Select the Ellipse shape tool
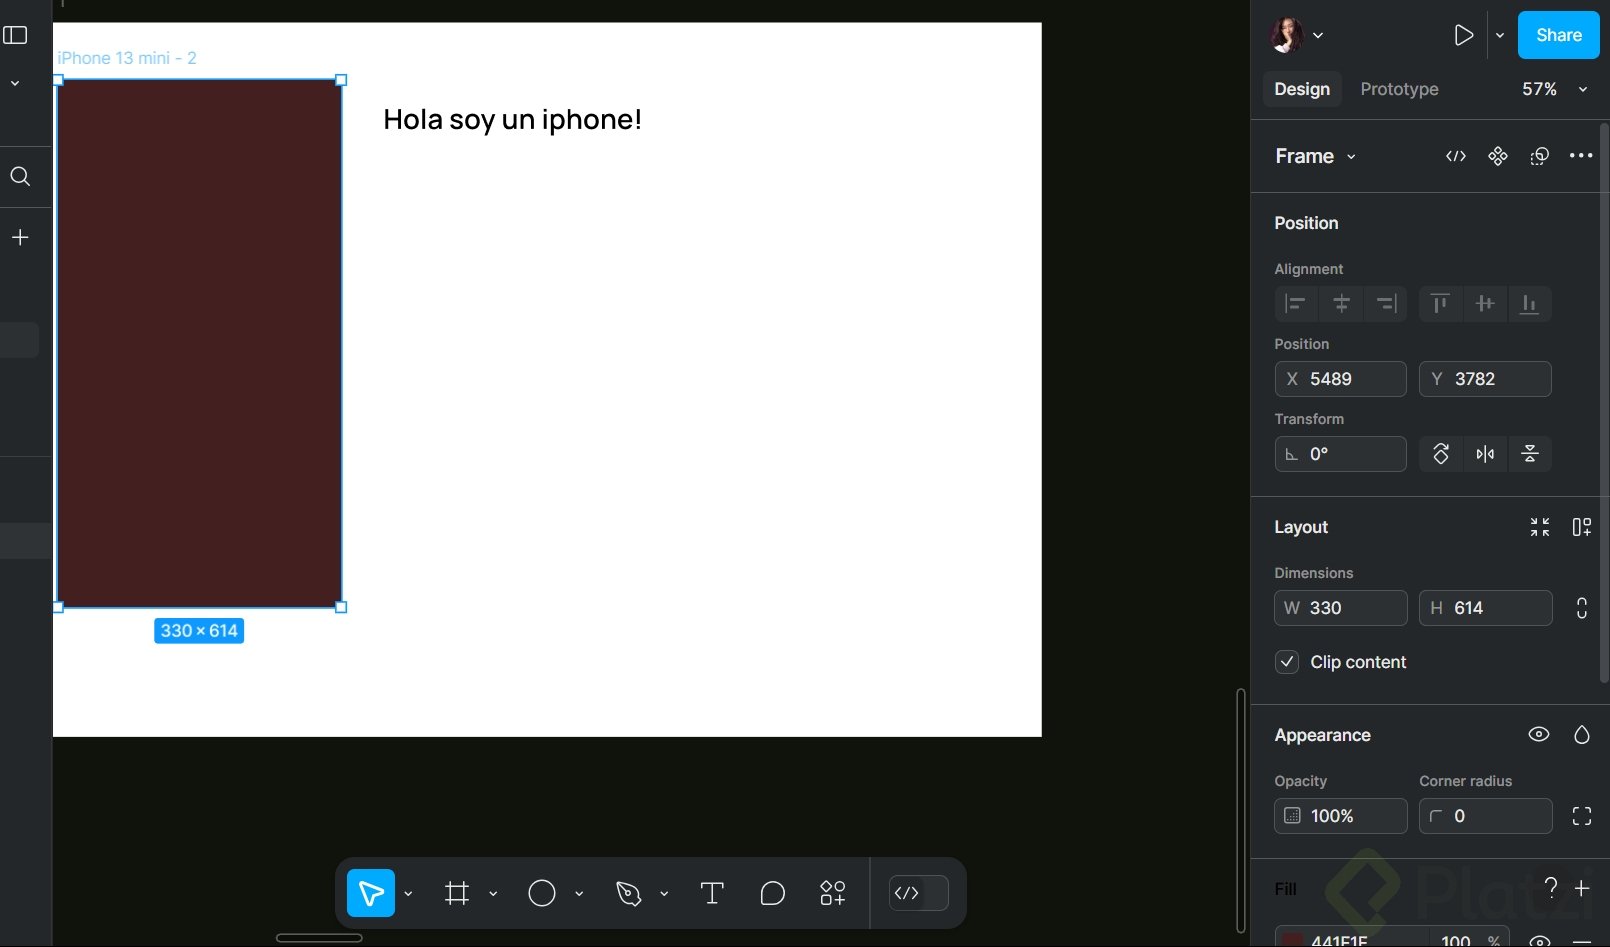This screenshot has width=1610, height=947. point(542,893)
